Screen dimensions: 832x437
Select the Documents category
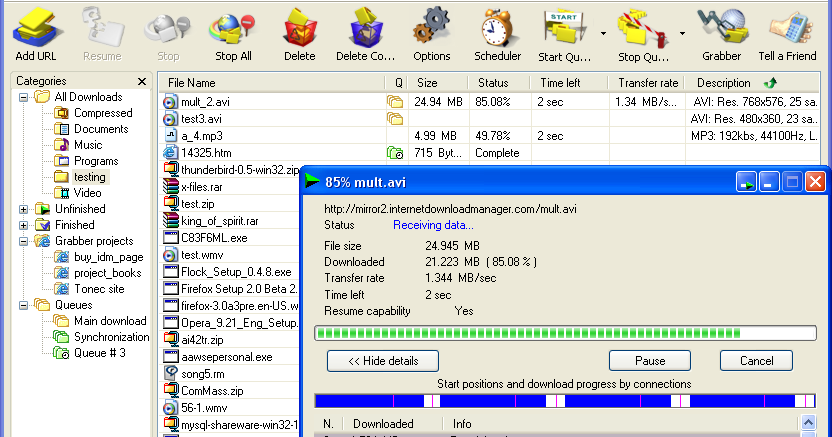coord(101,129)
